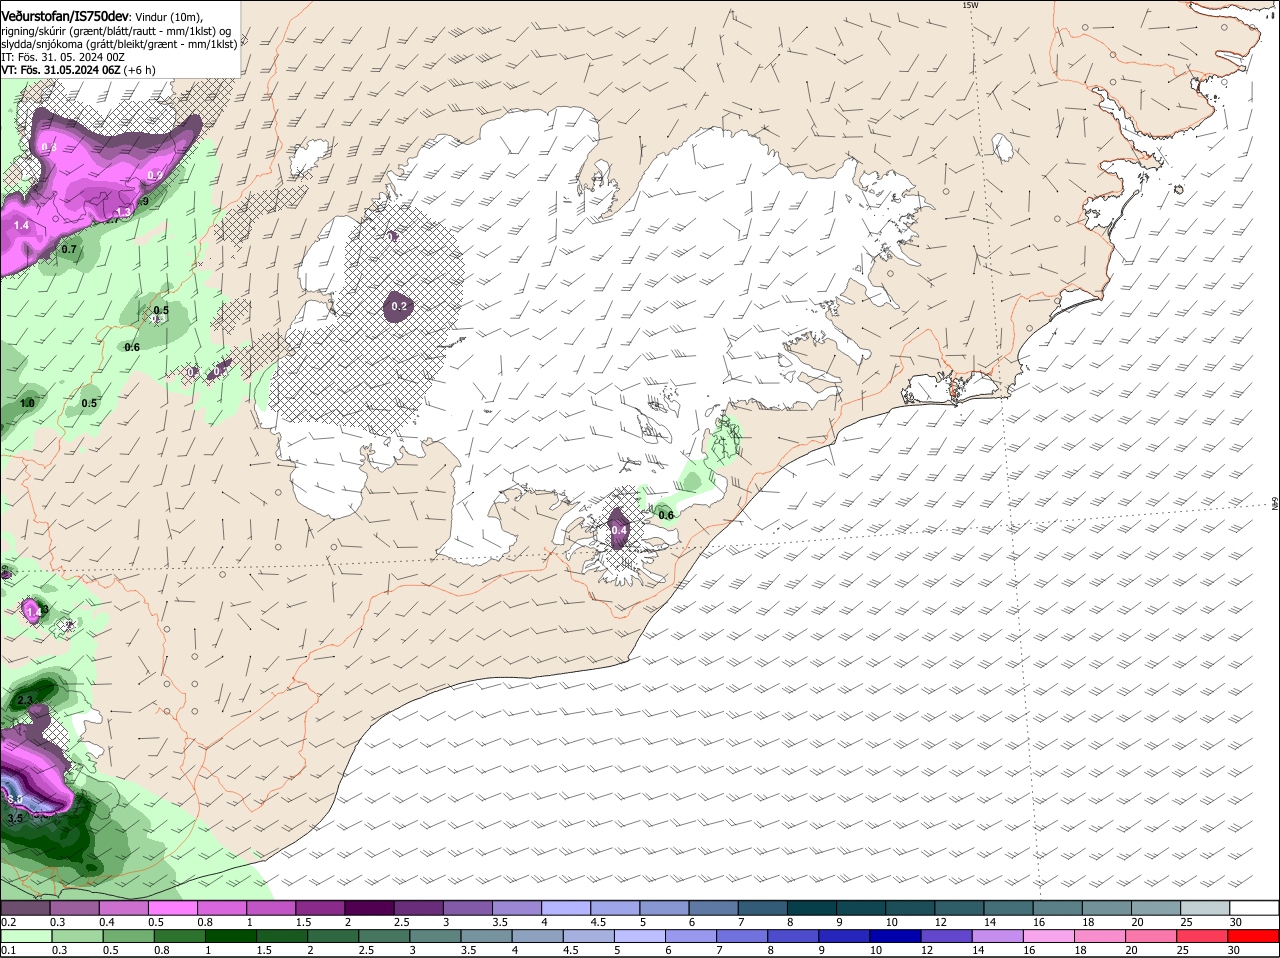Image resolution: width=1280 pixels, height=958 pixels.
Task: Click the lower legend swatch labeled 14
Action: pos(998,936)
